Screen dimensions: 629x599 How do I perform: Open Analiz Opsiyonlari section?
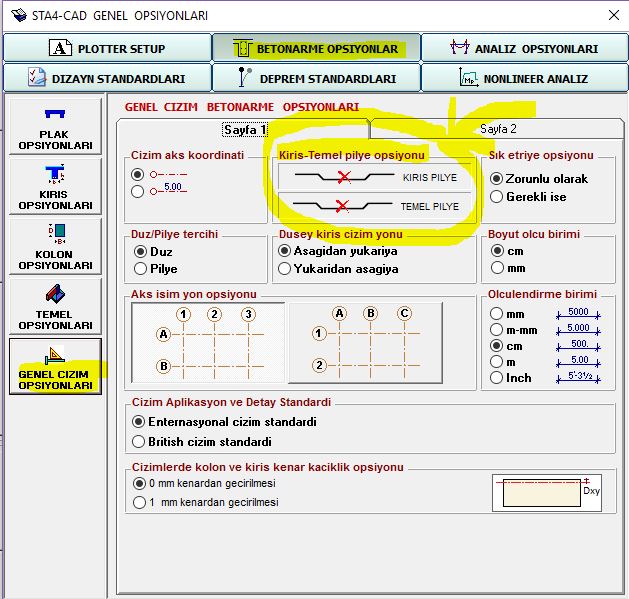tap(523, 48)
